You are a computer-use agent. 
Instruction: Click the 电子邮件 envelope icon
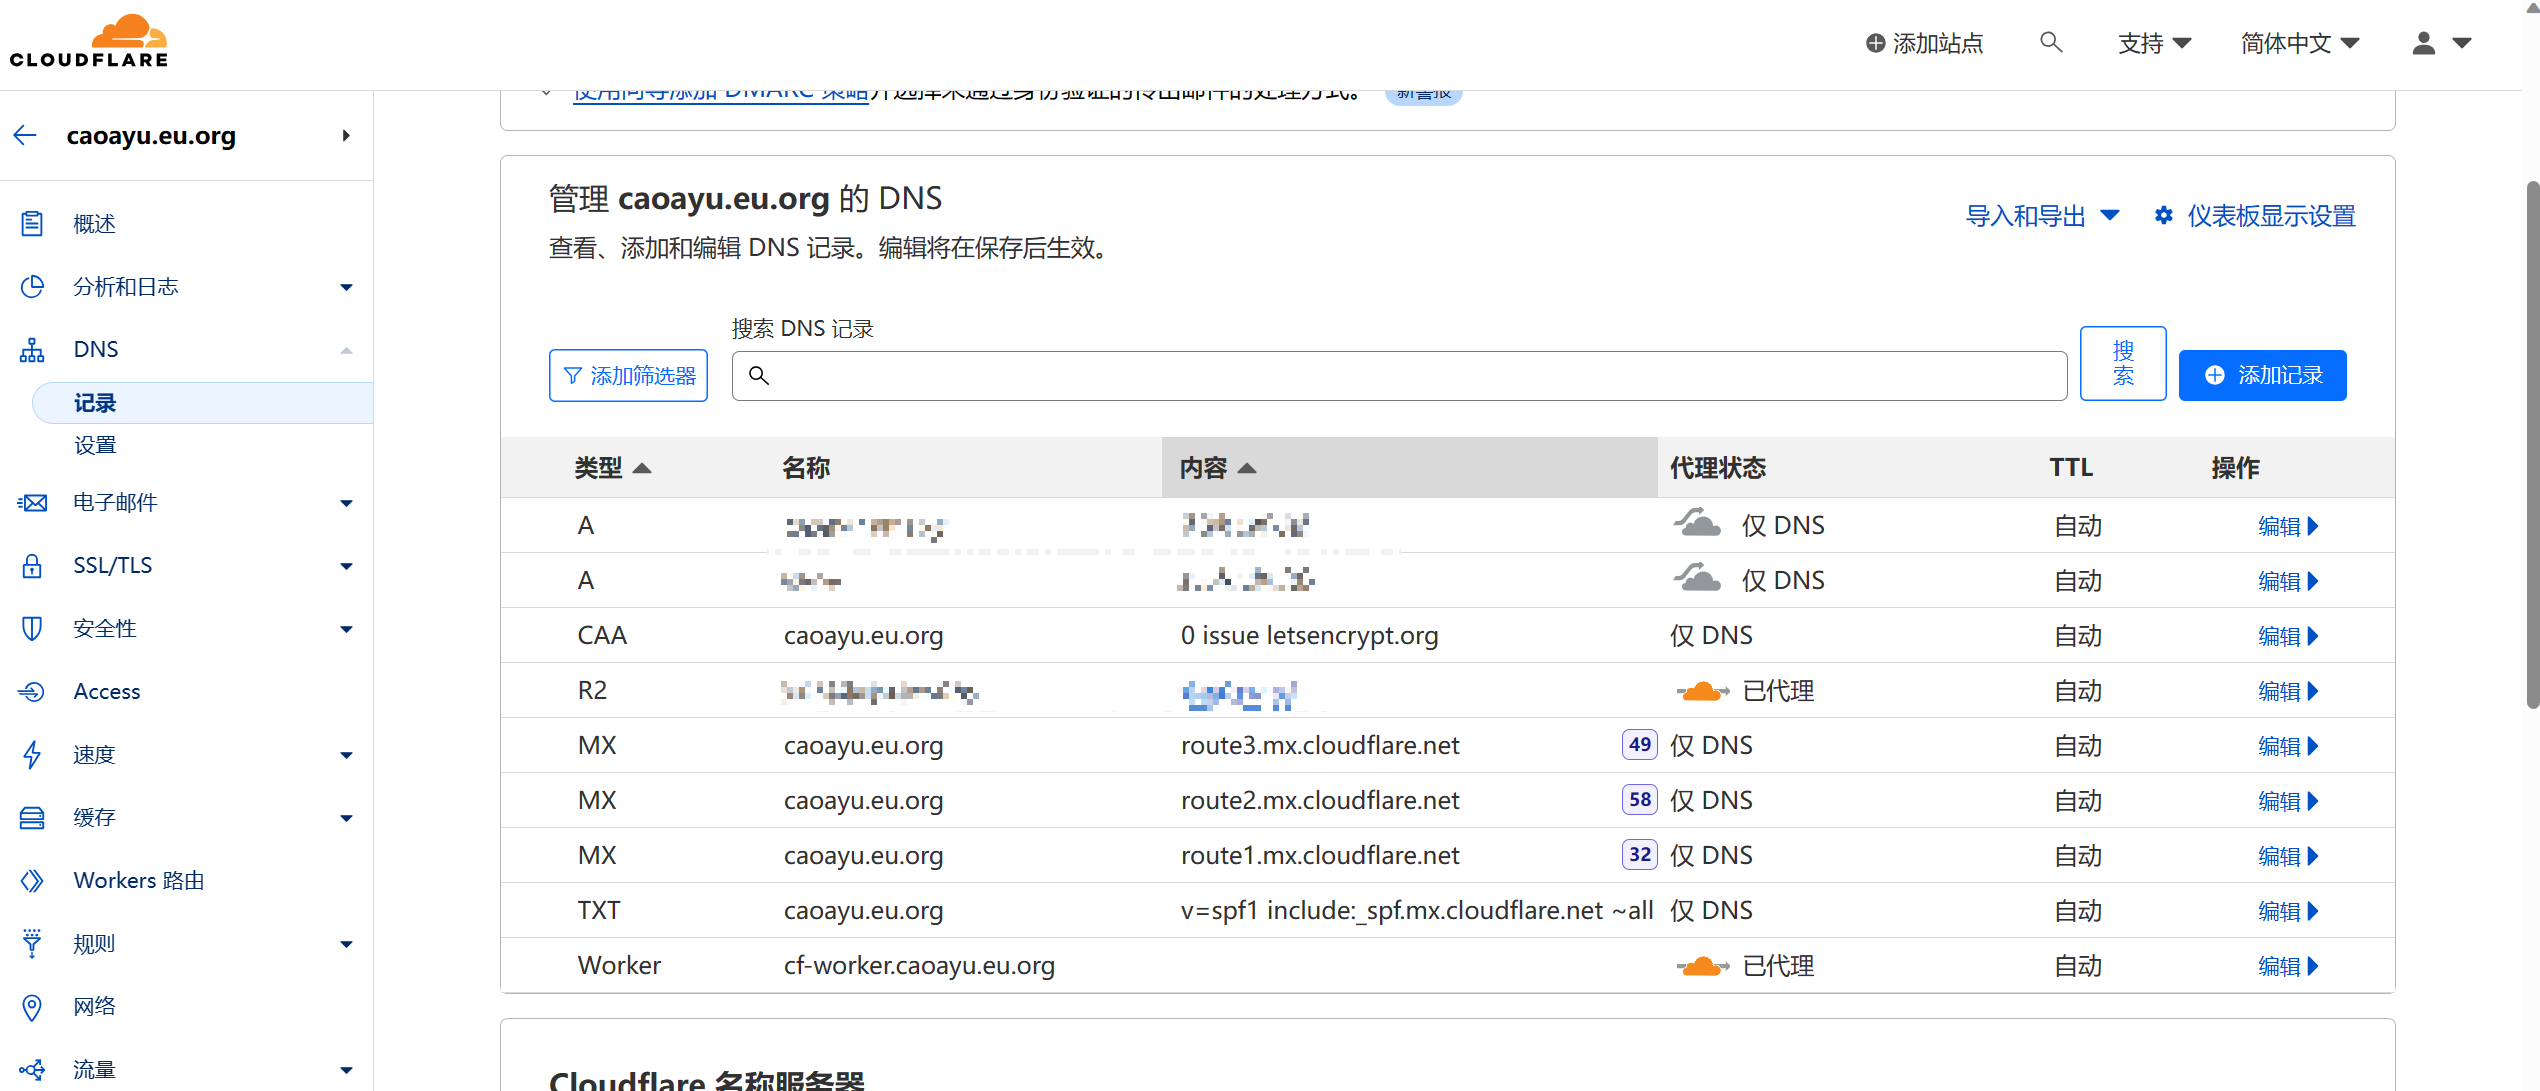click(x=32, y=503)
